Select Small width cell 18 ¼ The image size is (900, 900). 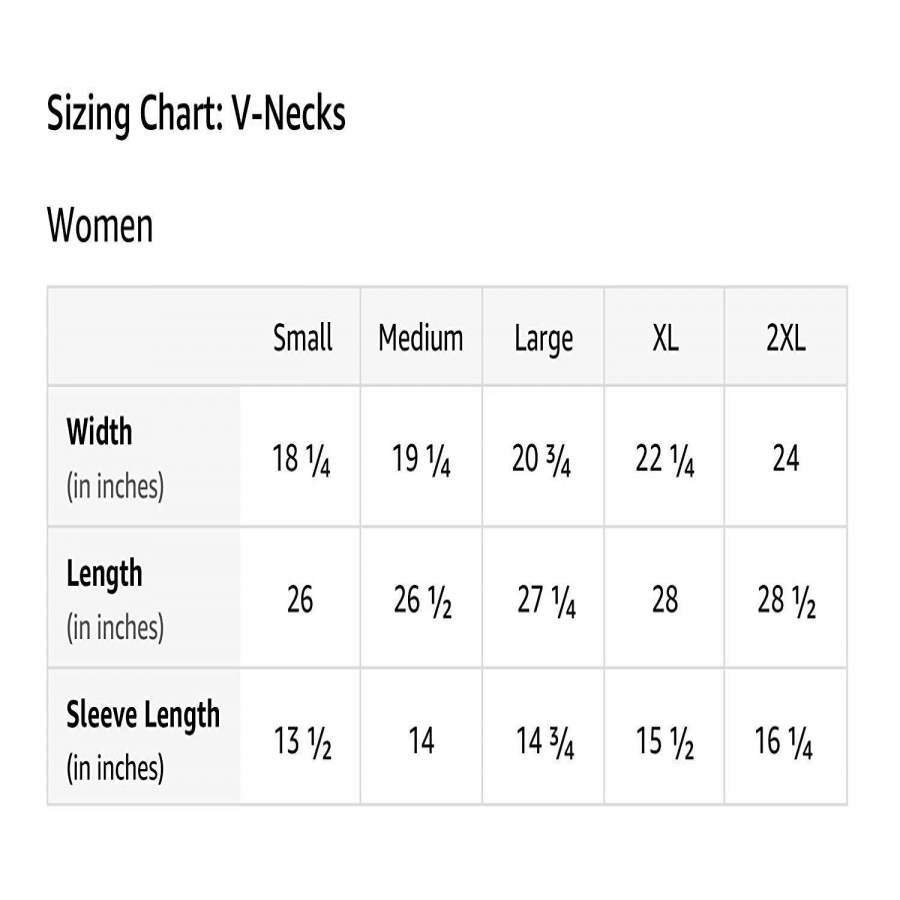pos(302,460)
